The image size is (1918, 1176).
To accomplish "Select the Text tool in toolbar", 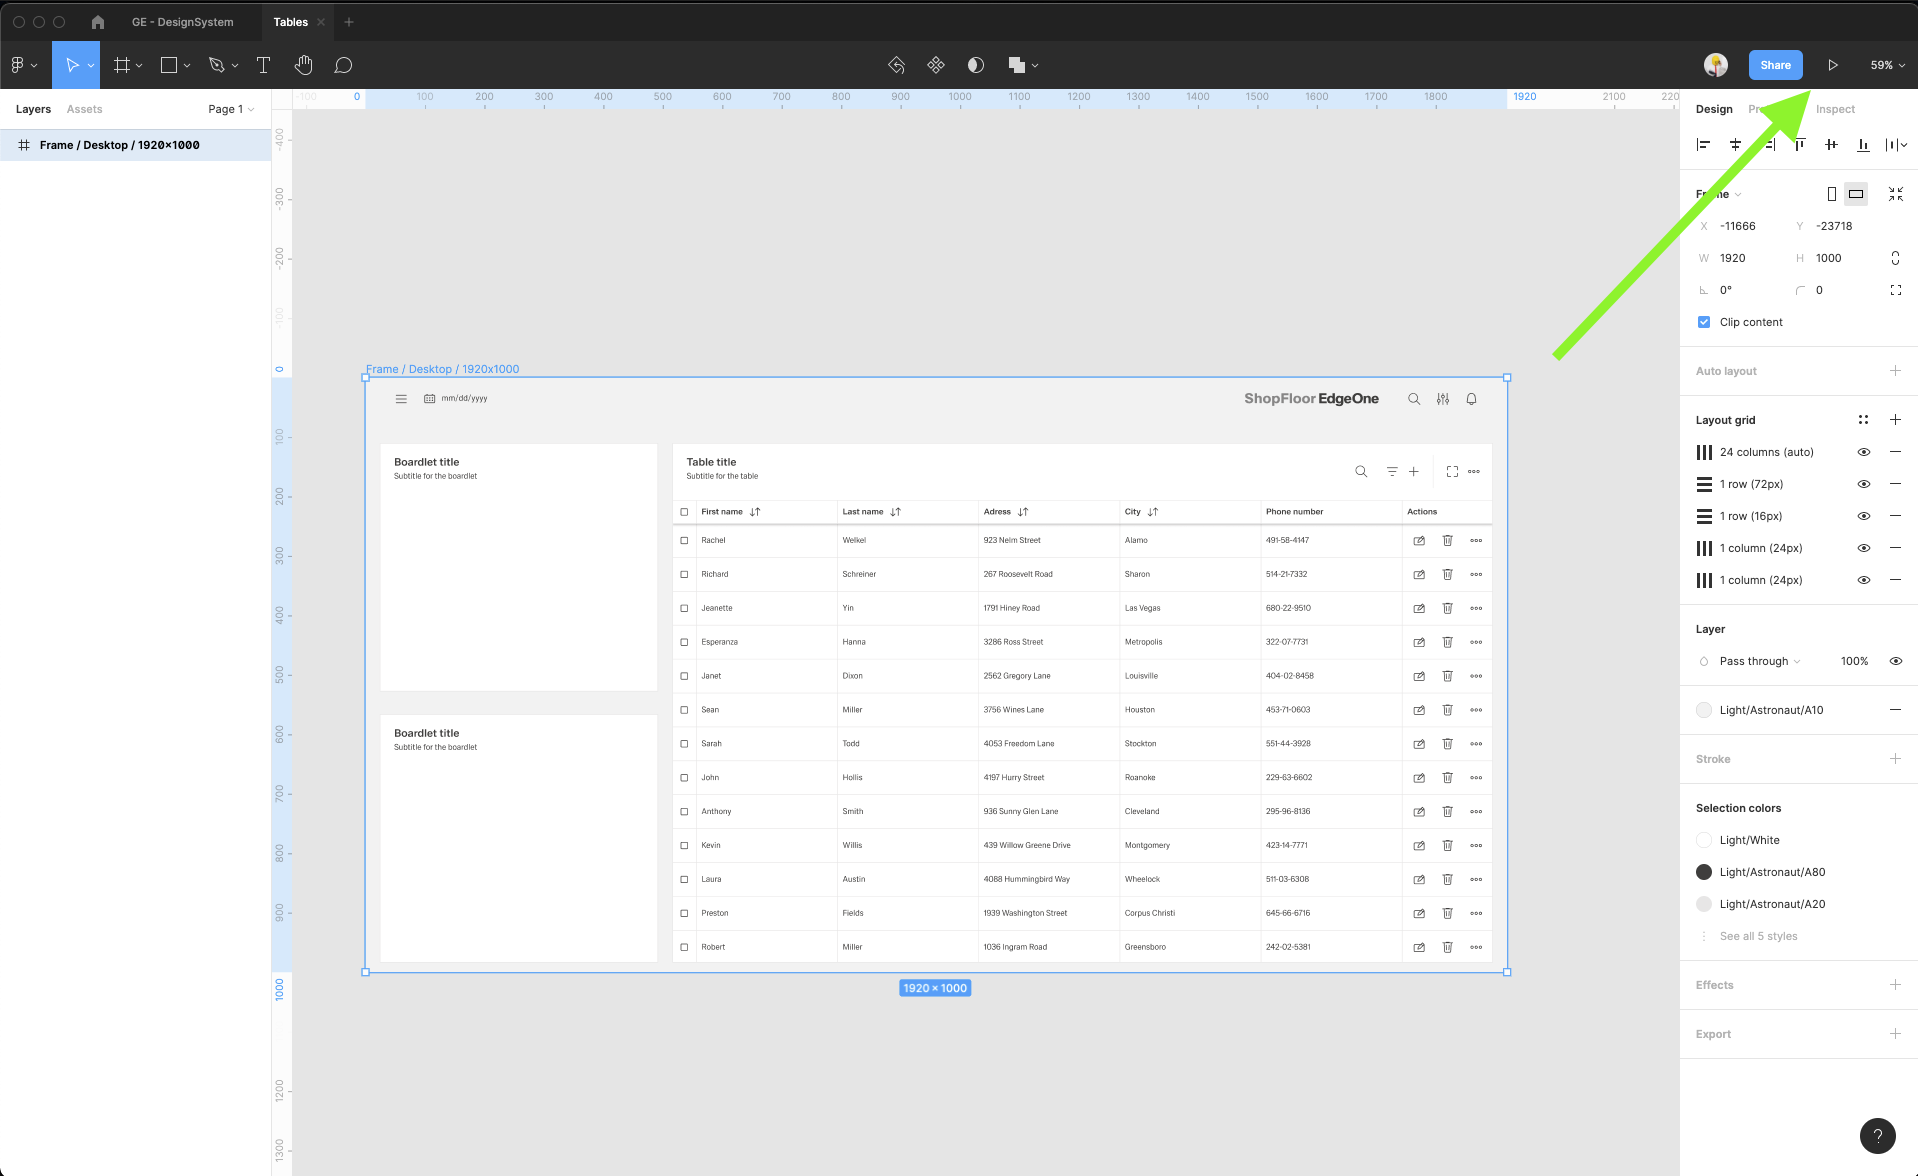I will 263,65.
